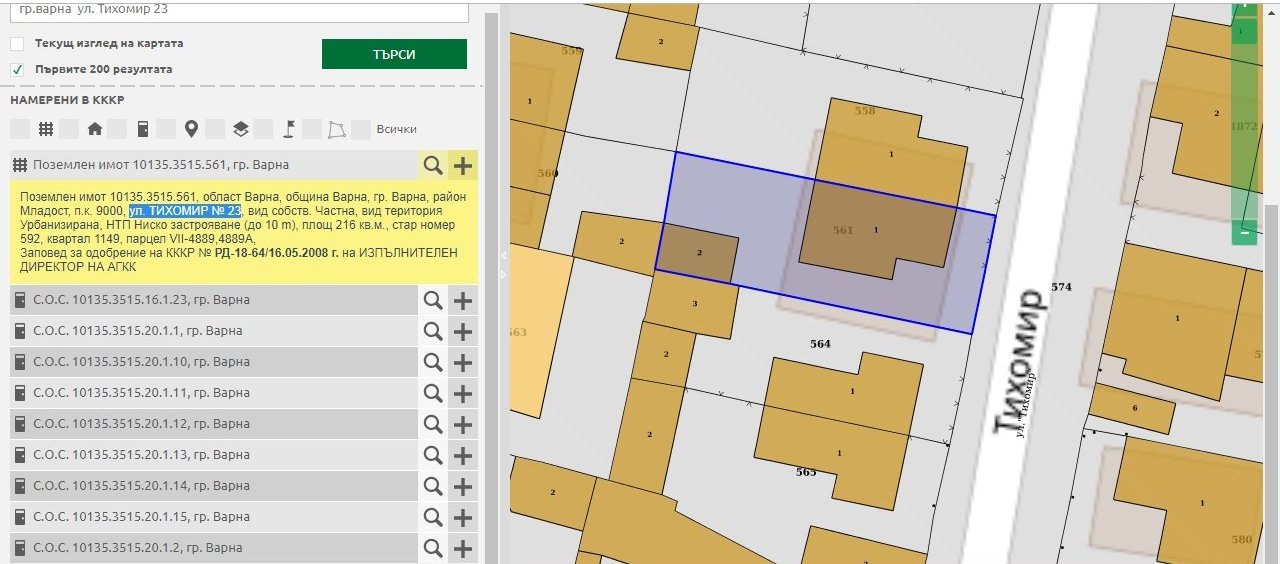The height and width of the screenshot is (564, 1280).
Task: Click the flag filter icon
Action: [x=288, y=129]
